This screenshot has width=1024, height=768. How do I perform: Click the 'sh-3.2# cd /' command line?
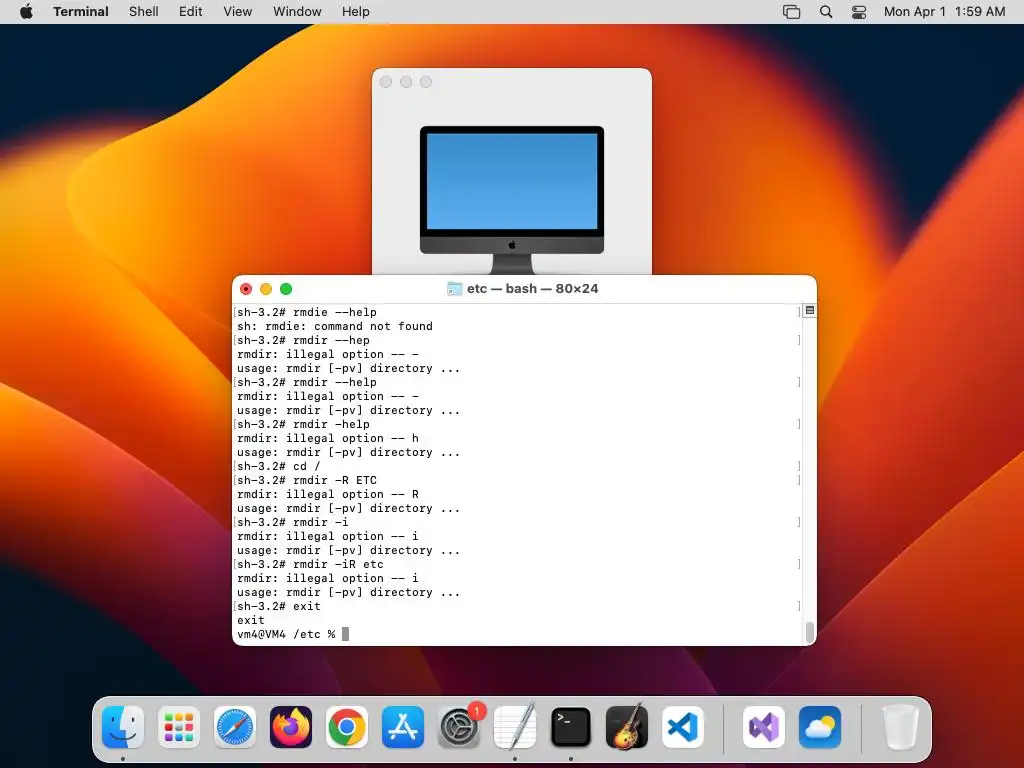click(x=278, y=466)
